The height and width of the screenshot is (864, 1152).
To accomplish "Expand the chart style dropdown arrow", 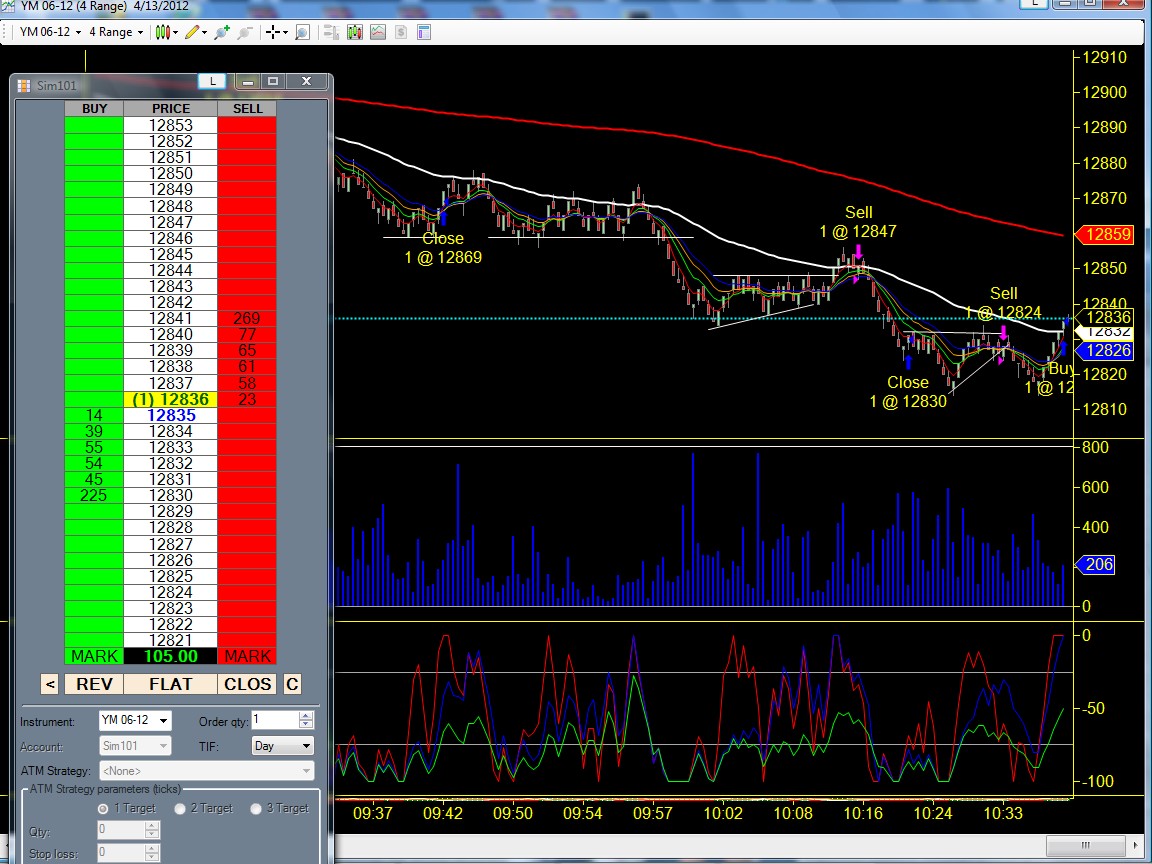I will [x=176, y=32].
